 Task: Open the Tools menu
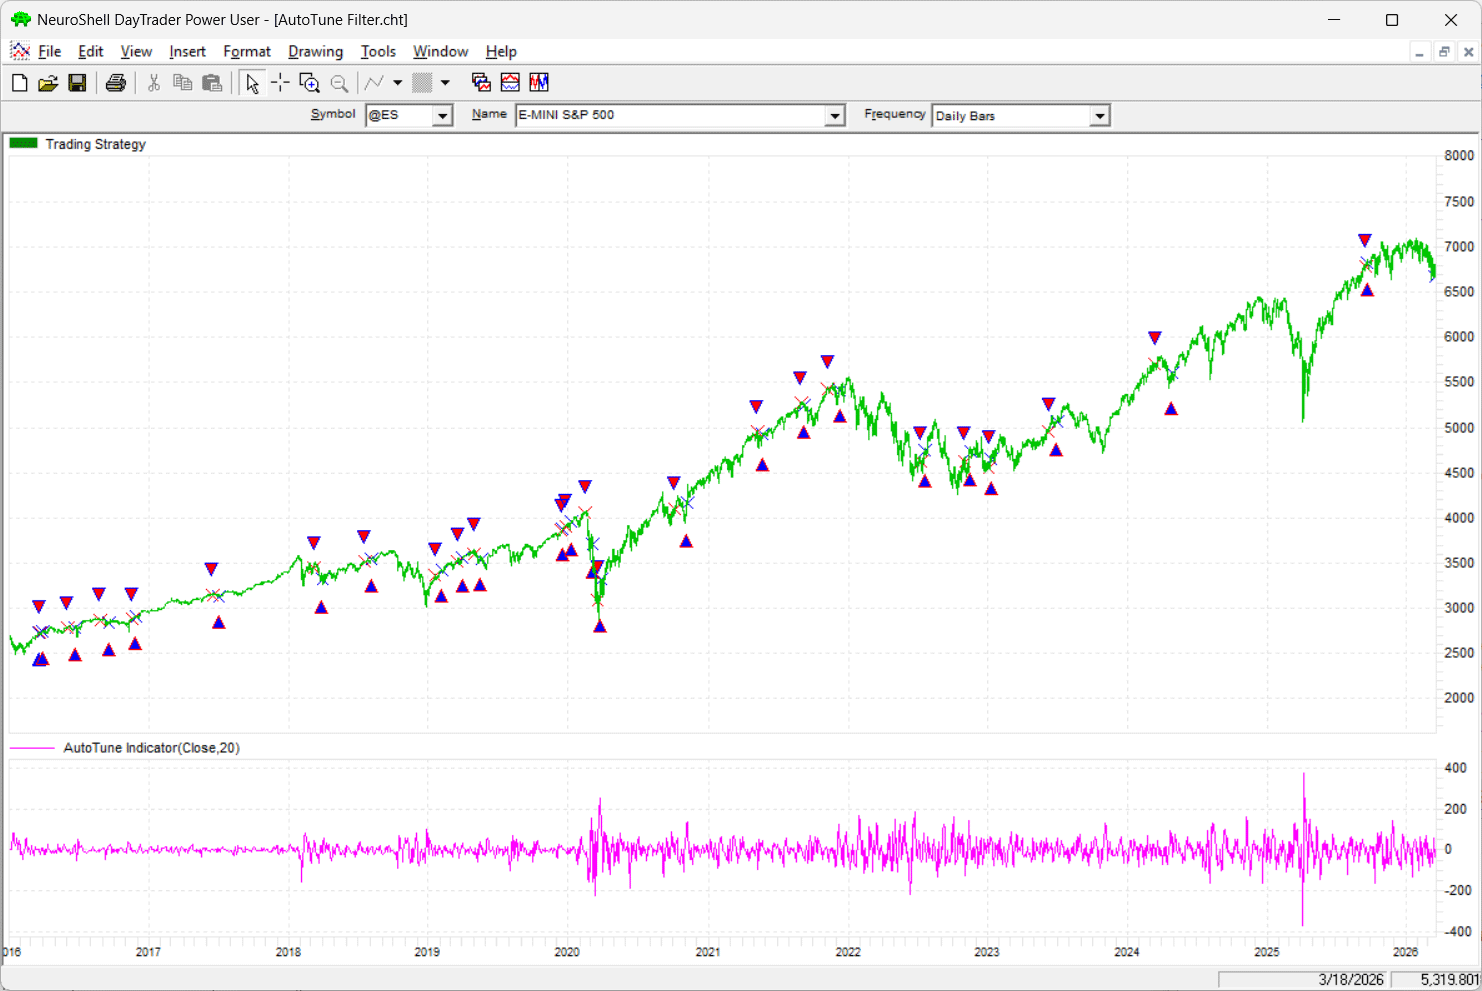tap(378, 51)
